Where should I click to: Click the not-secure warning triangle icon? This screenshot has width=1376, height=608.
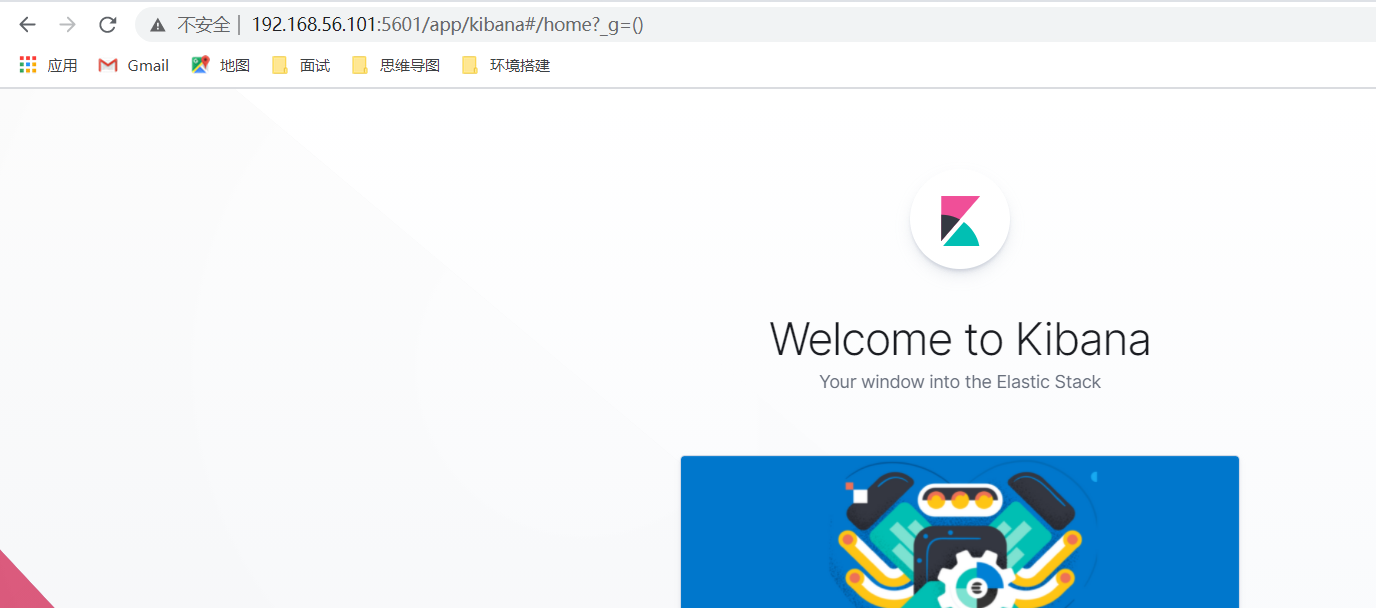coord(157,25)
